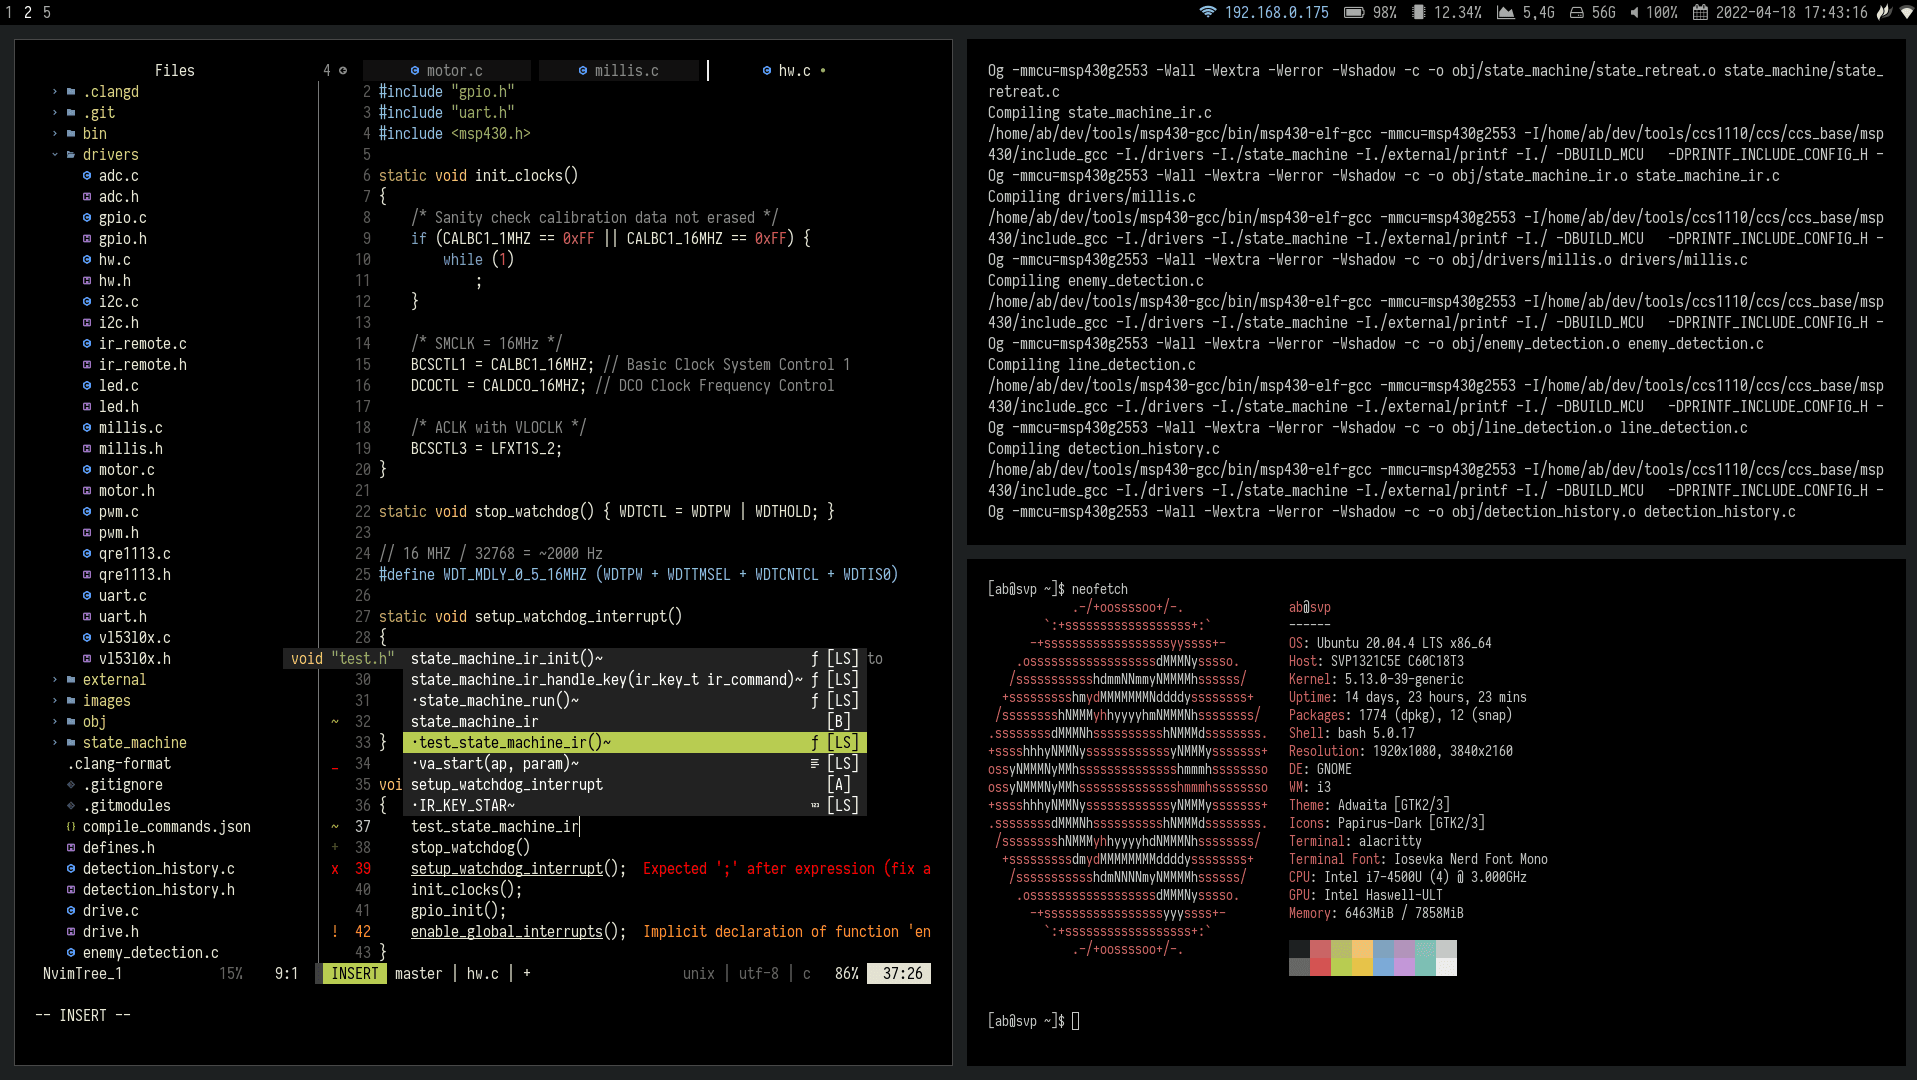The width and height of the screenshot is (1917, 1080).
Task: Click the folder icon beside state_machine
Action: tap(71, 742)
